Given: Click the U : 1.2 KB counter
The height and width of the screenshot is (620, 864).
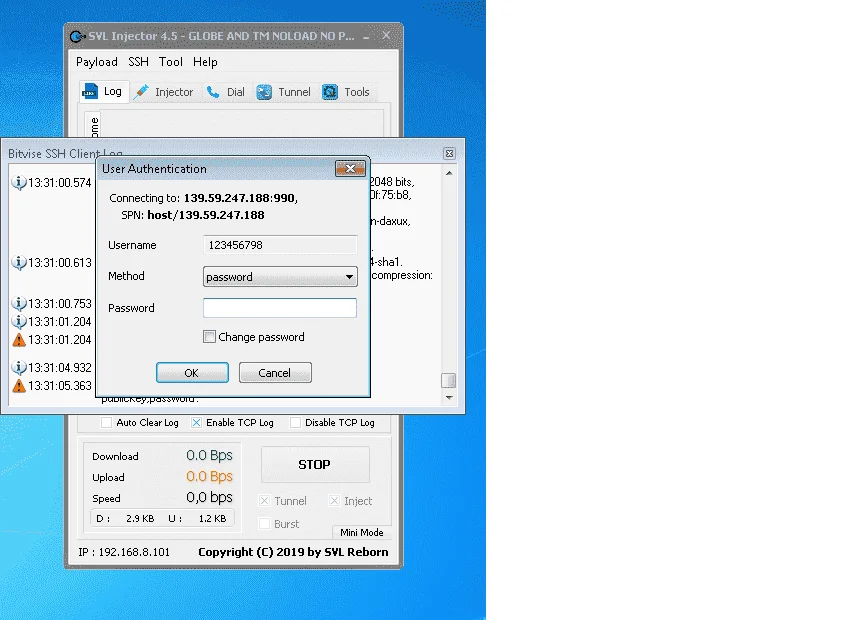Looking at the screenshot, I should click(x=197, y=519).
